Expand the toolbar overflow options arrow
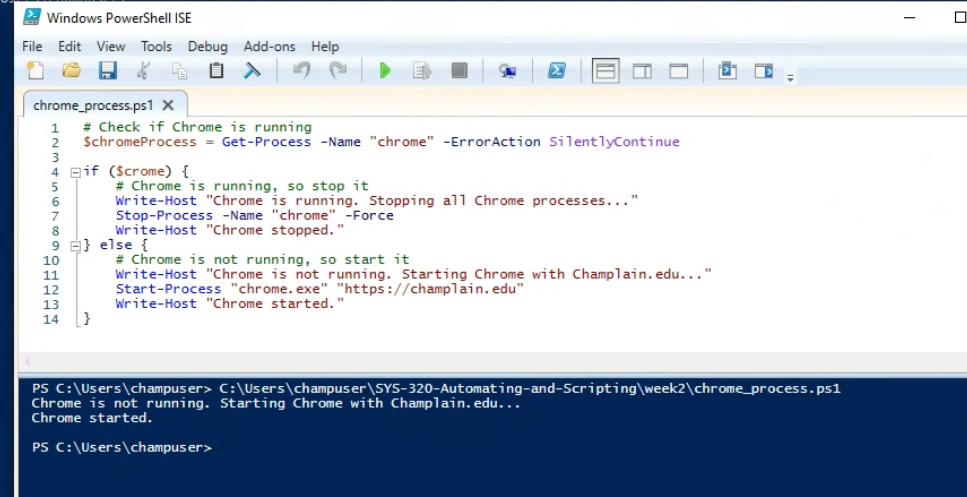The width and height of the screenshot is (967, 497). tap(790, 76)
